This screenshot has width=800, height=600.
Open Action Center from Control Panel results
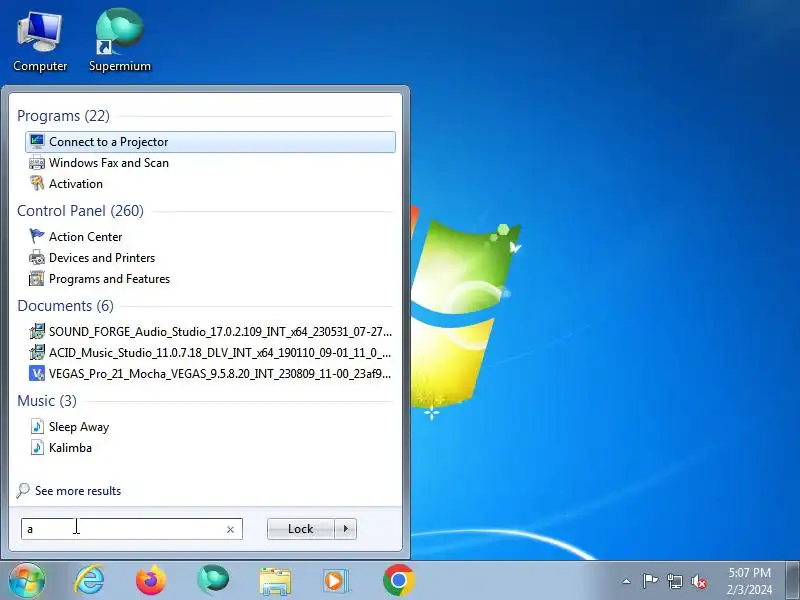click(210, 237)
